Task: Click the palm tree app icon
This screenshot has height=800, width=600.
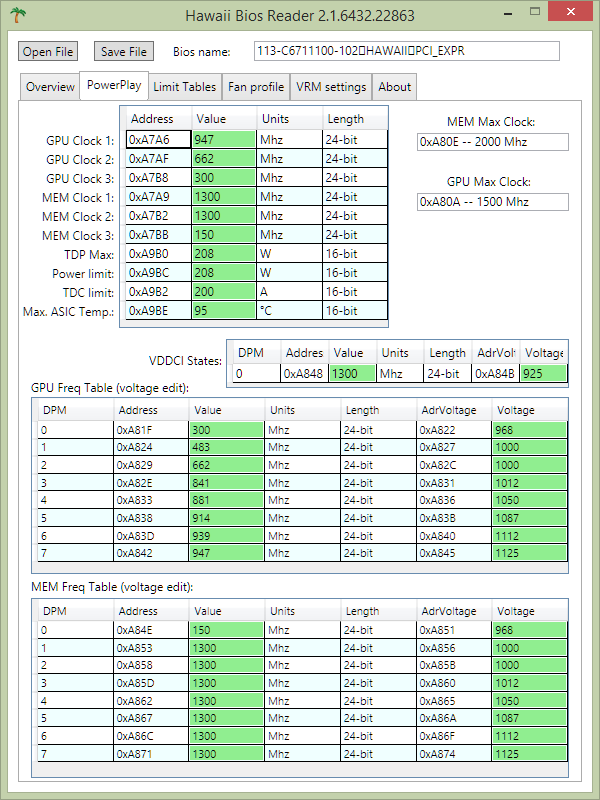Action: click(18, 14)
